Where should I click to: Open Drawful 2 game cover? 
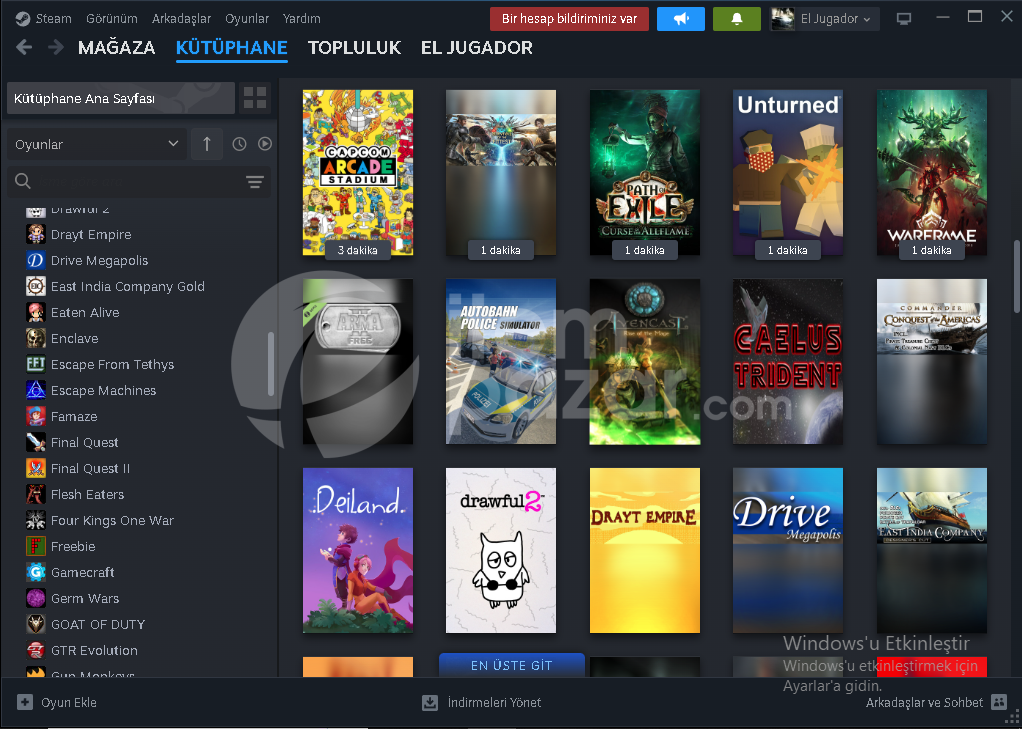point(501,550)
